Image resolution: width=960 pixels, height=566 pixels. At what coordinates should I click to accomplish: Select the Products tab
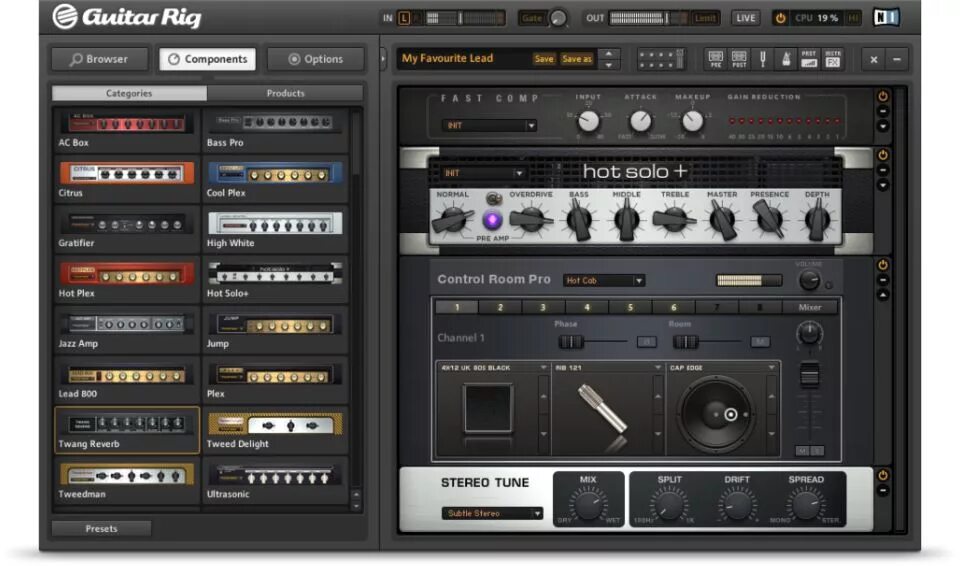point(285,93)
